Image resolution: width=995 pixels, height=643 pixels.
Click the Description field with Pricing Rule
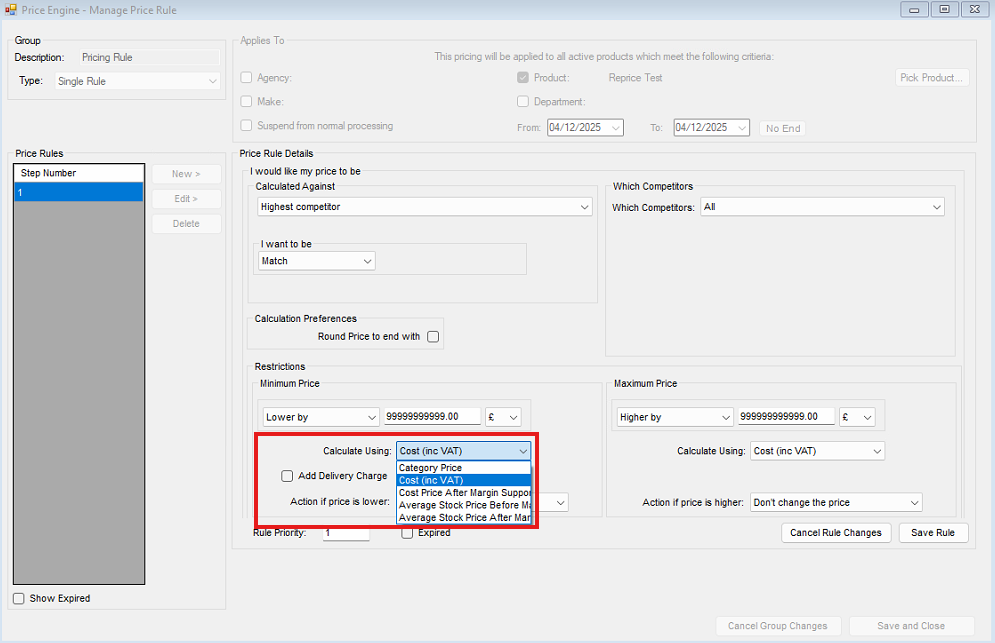(150, 57)
